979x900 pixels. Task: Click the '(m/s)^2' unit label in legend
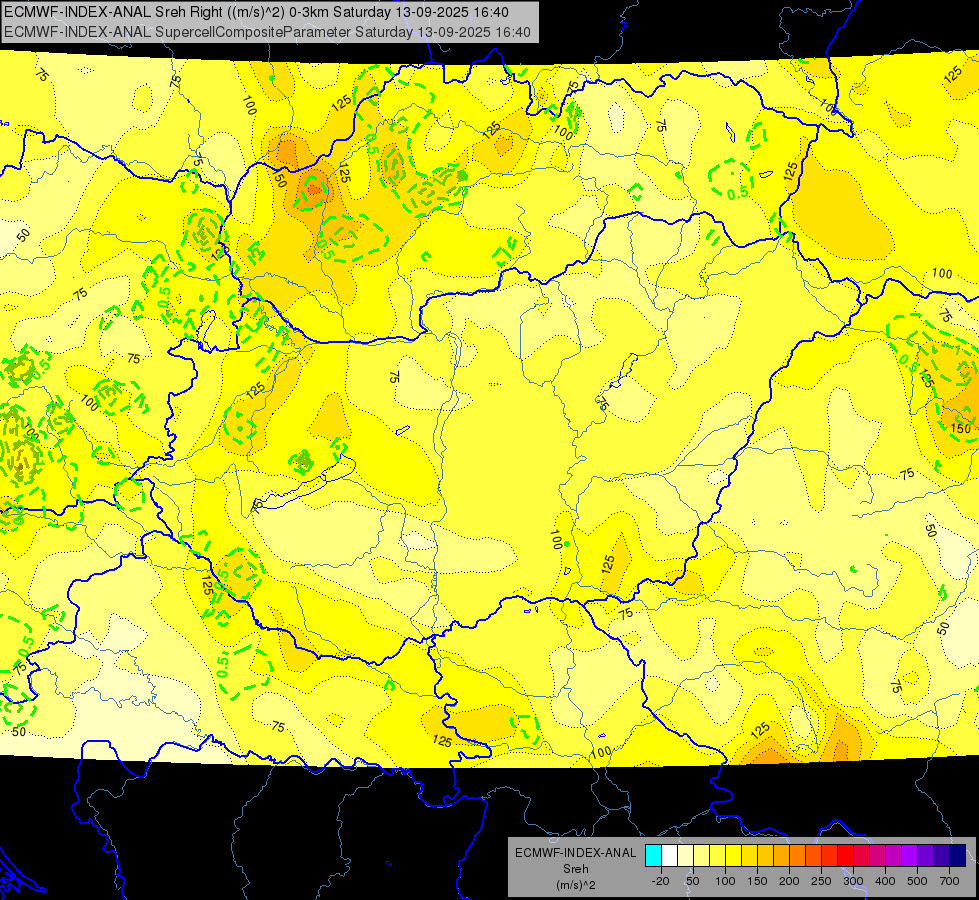click(x=575, y=885)
